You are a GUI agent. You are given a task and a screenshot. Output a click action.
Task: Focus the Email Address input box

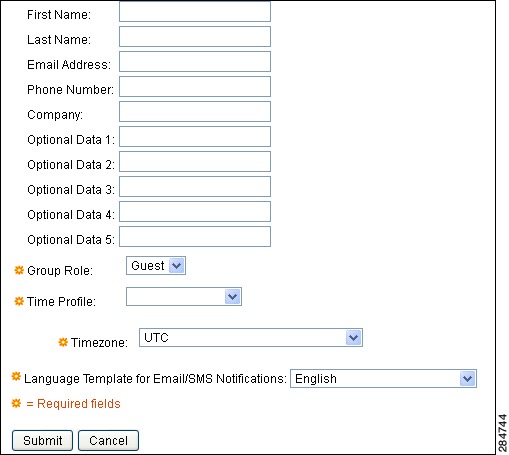click(x=195, y=62)
